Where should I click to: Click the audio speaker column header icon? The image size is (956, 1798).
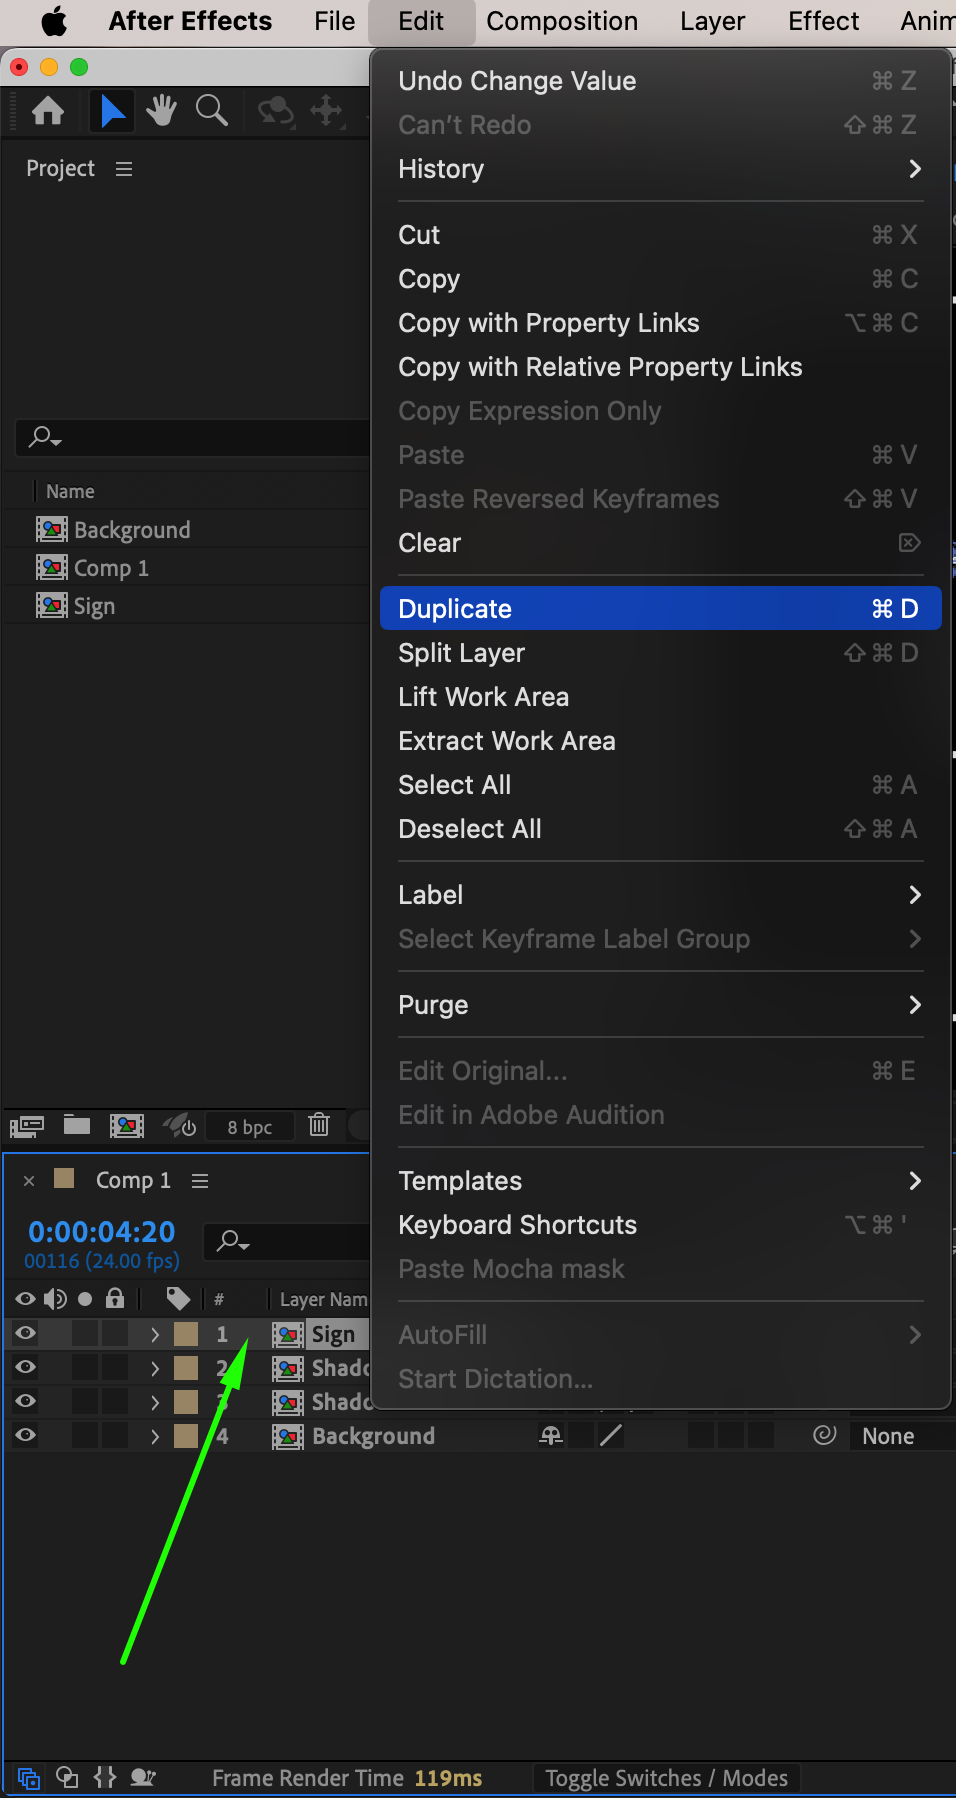pyautogui.click(x=55, y=1299)
